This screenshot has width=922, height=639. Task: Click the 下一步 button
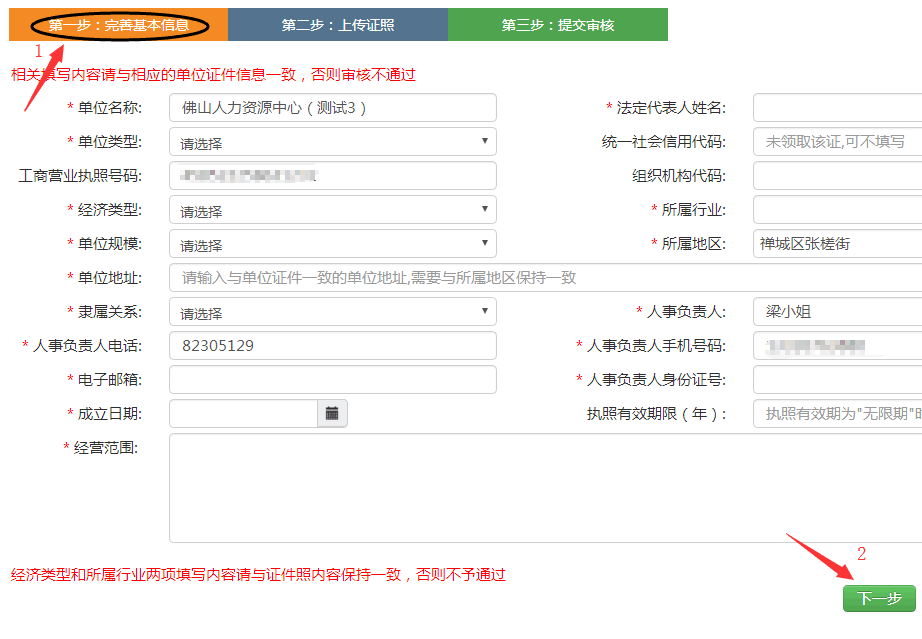879,598
